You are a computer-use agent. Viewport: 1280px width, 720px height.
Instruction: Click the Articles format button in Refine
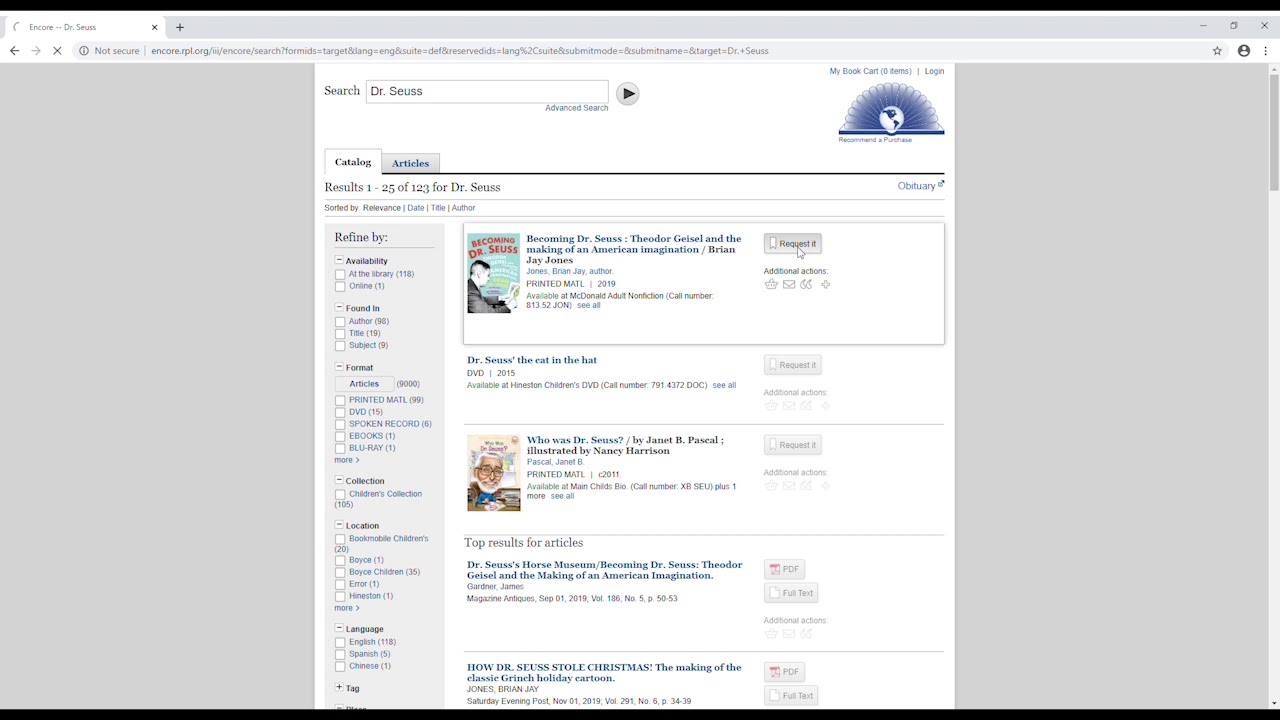(x=364, y=384)
